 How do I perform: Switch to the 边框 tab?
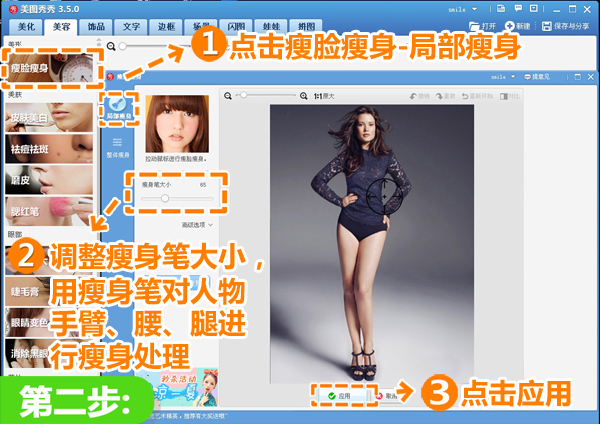[x=166, y=27]
